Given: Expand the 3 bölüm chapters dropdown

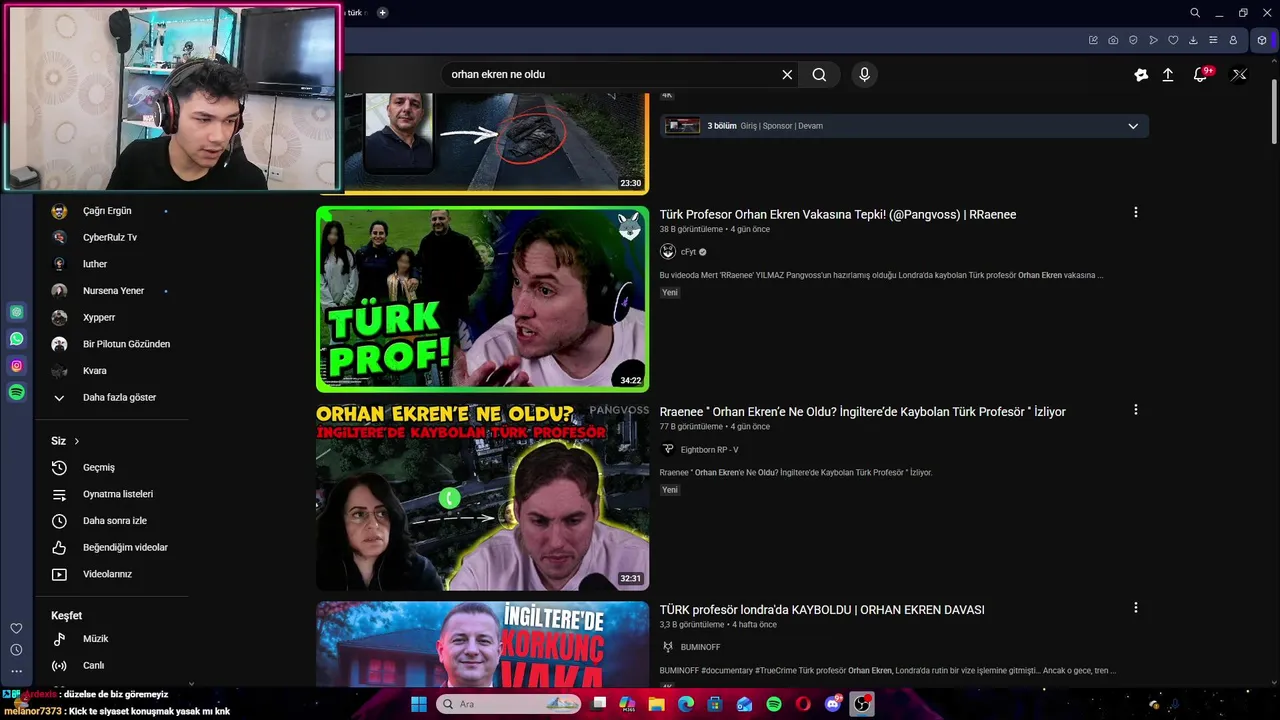Looking at the screenshot, I should pyautogui.click(x=1133, y=126).
